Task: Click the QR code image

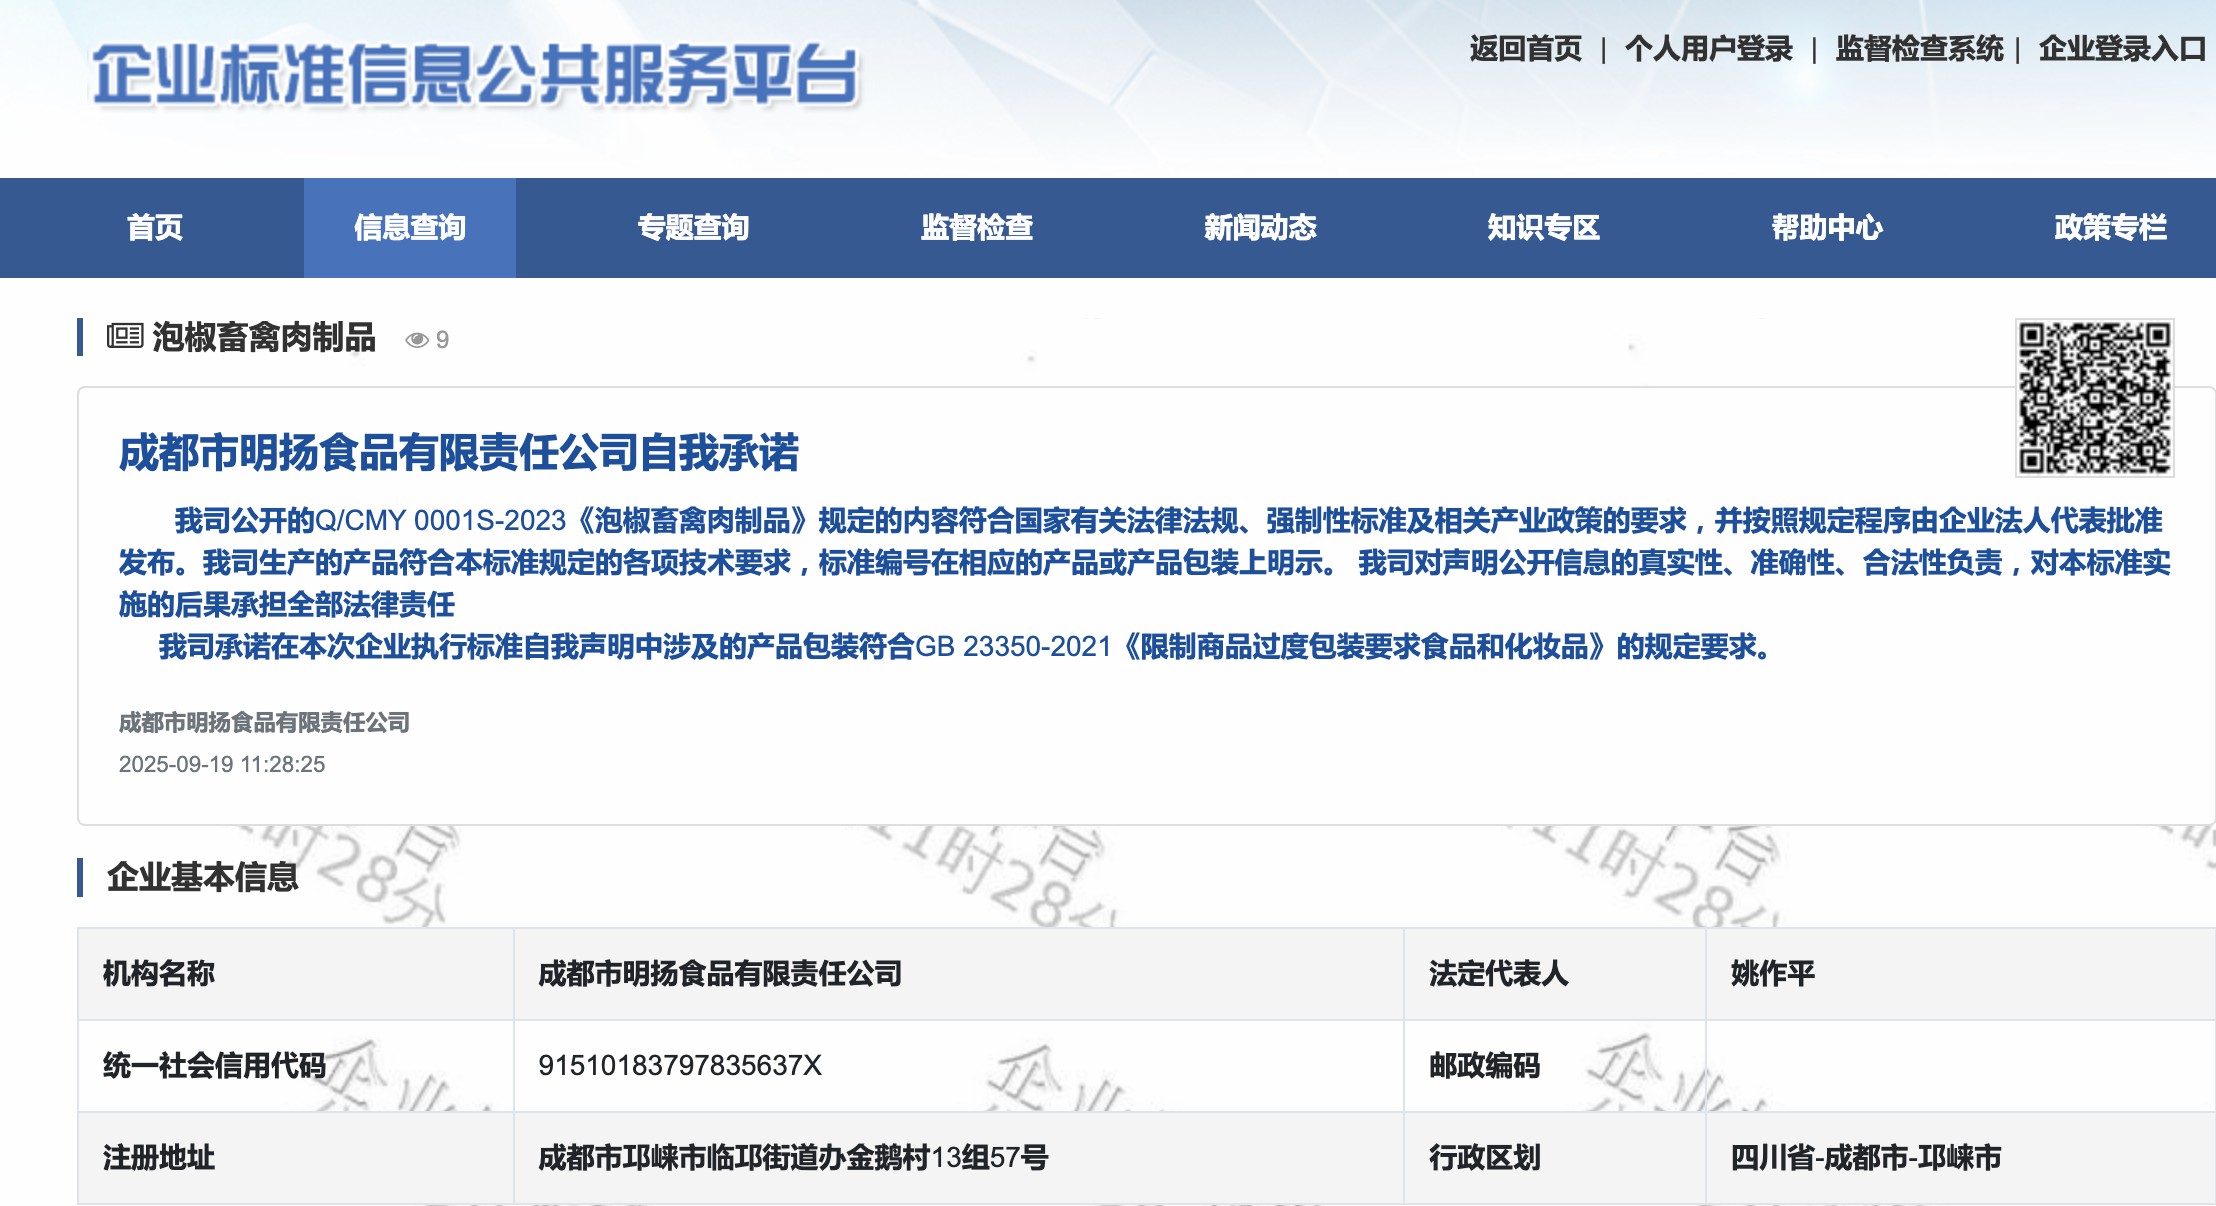Action: pyautogui.click(x=2094, y=397)
